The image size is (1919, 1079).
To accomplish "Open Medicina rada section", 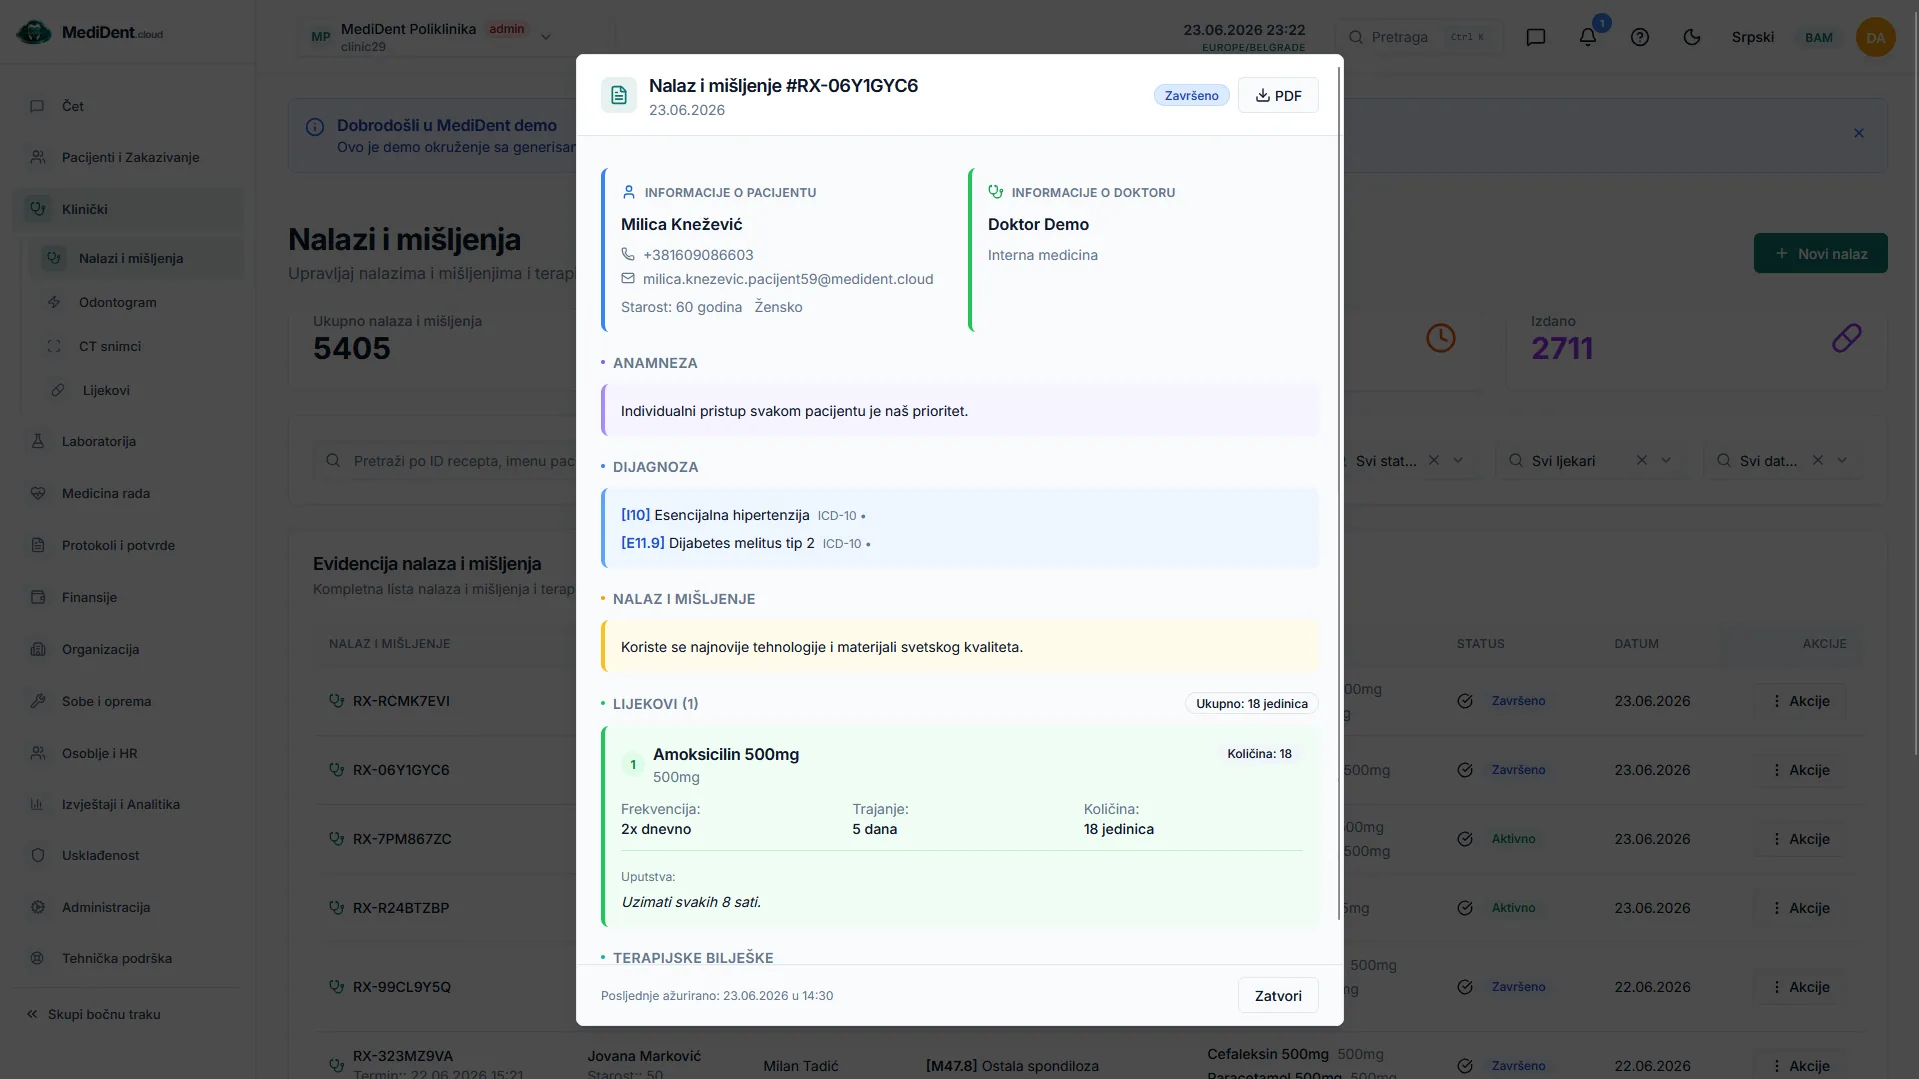I will (128, 493).
